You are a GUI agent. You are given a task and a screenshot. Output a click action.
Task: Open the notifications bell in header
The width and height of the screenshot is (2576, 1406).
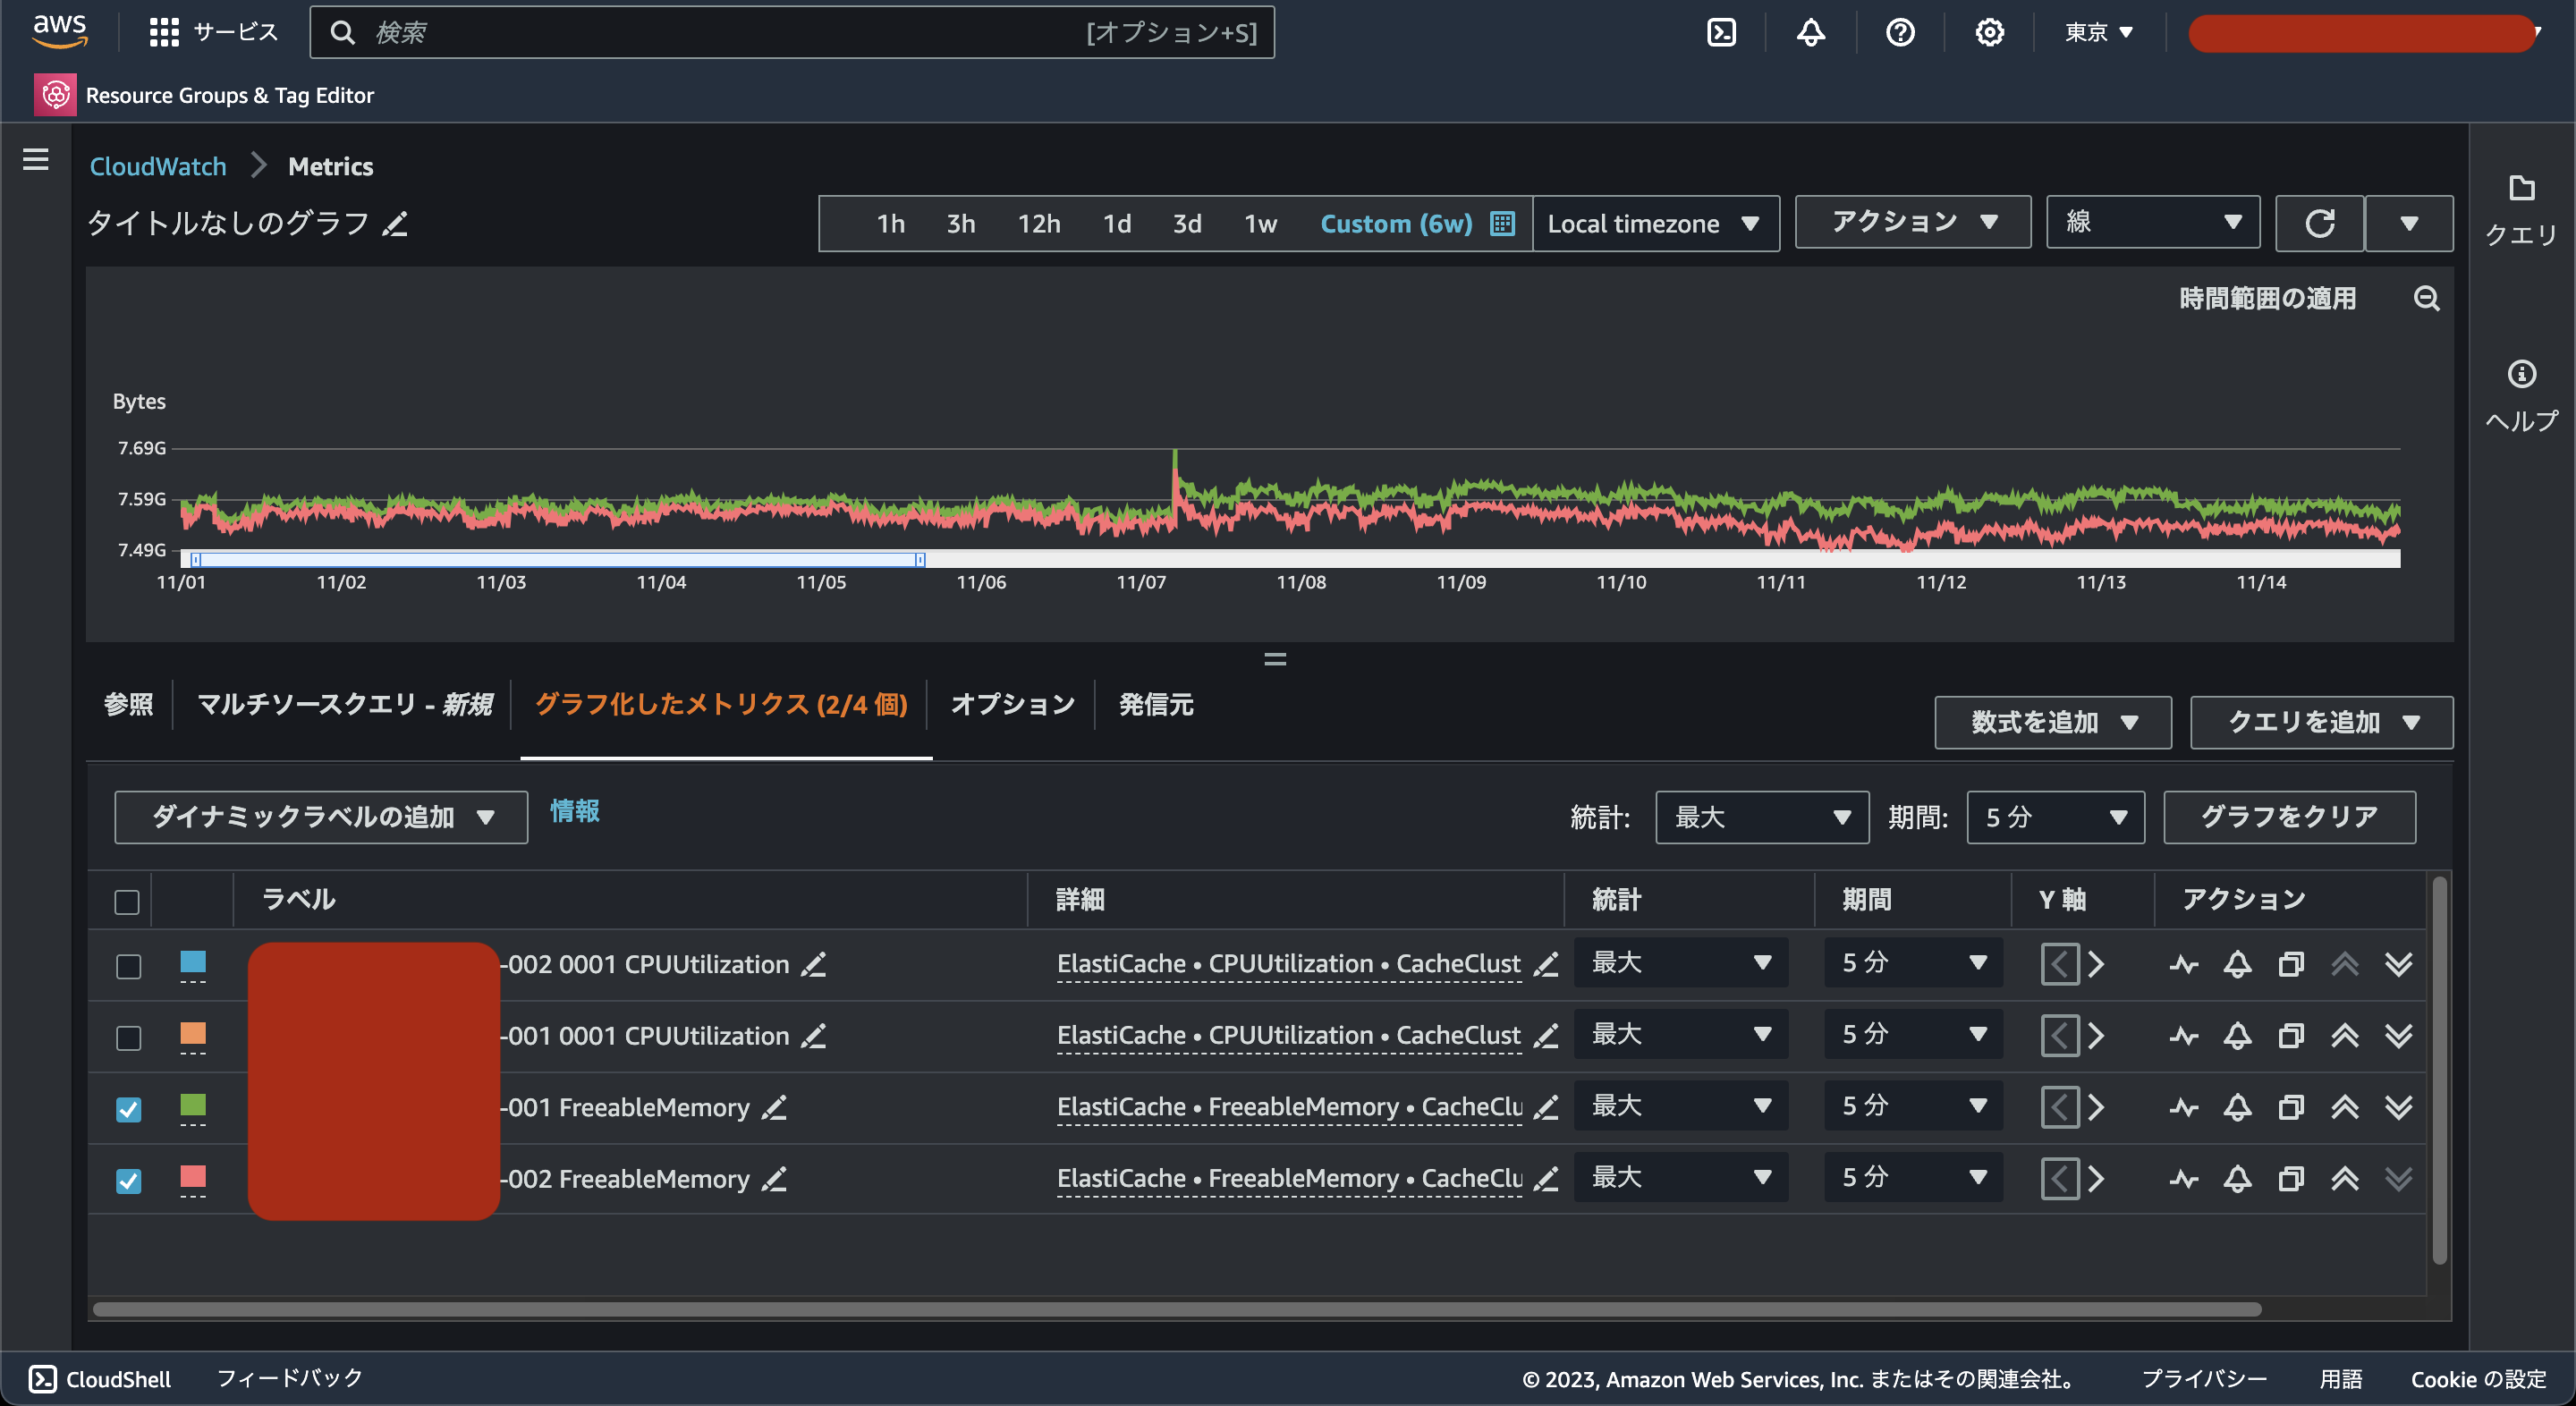click(1810, 32)
